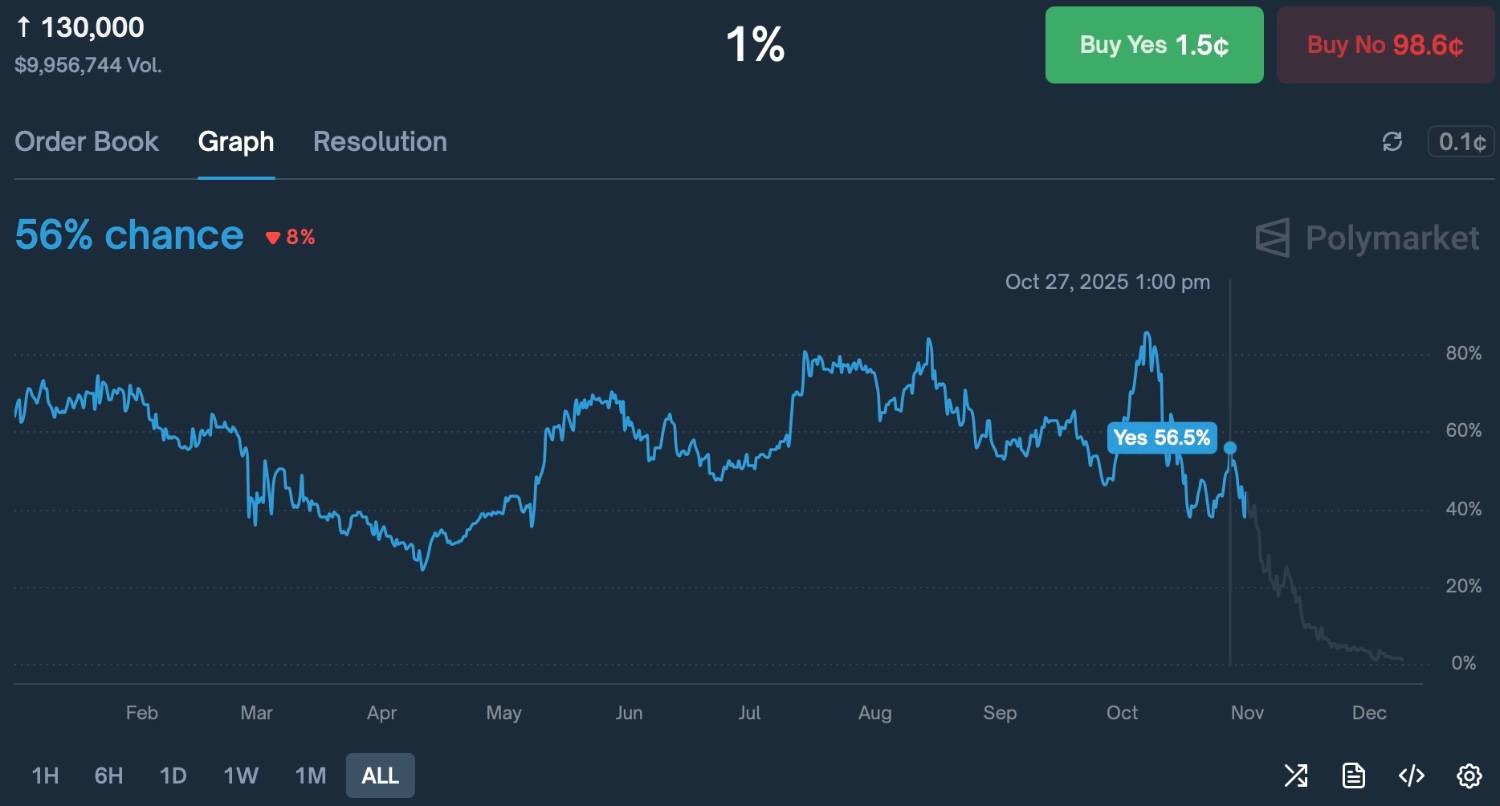The width and height of the screenshot is (1500, 806).
Task: Click the shuffle arrows icon below the chart
Action: [1296, 775]
